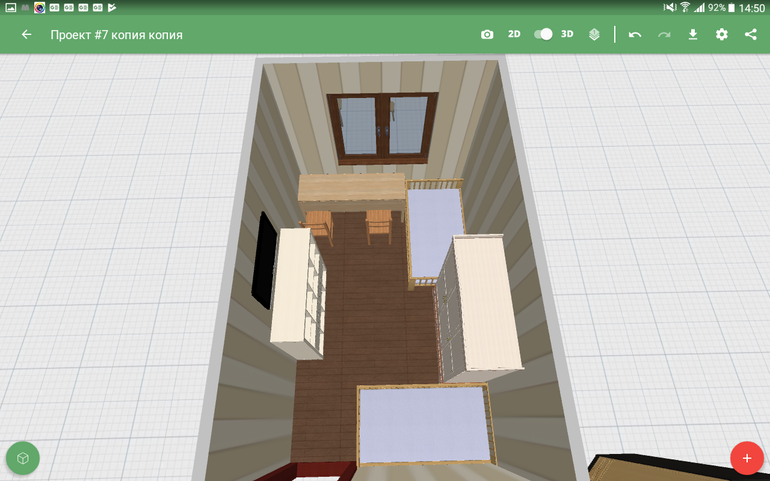Switch to 2D view label
Viewport: 770px width, 481px height.
click(x=514, y=35)
